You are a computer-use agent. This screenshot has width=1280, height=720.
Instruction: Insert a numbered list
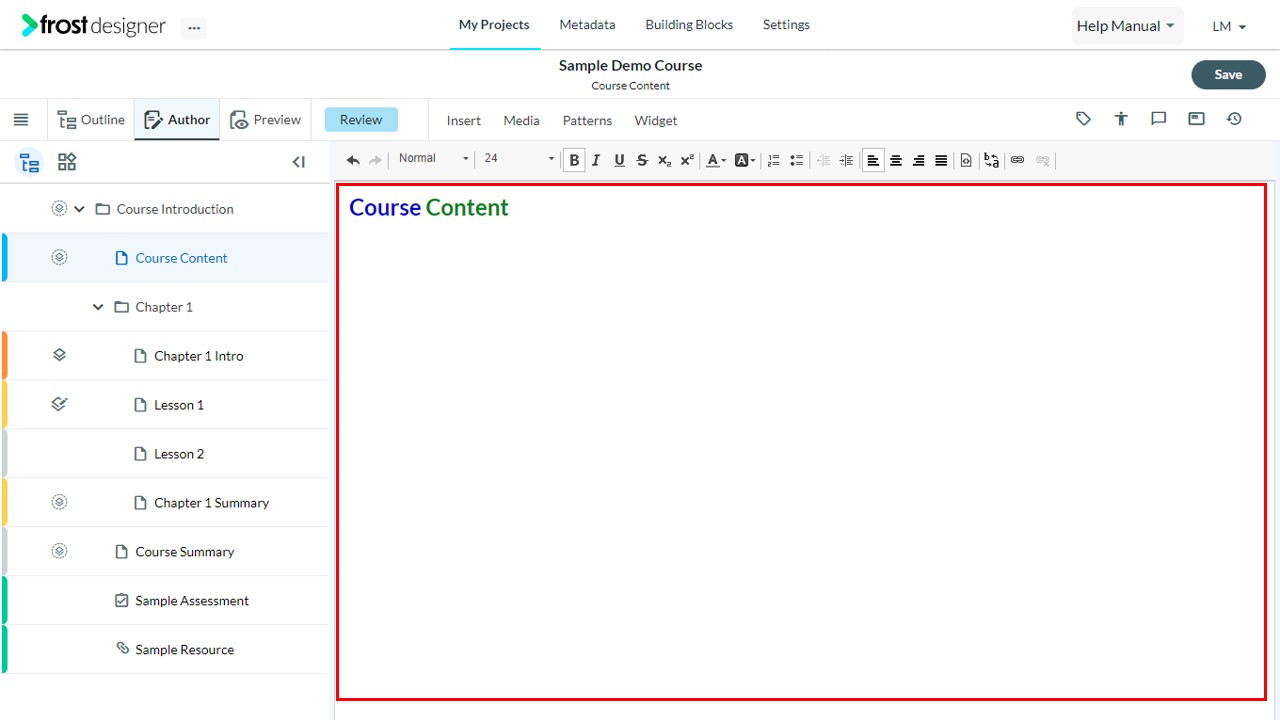[x=773, y=160]
